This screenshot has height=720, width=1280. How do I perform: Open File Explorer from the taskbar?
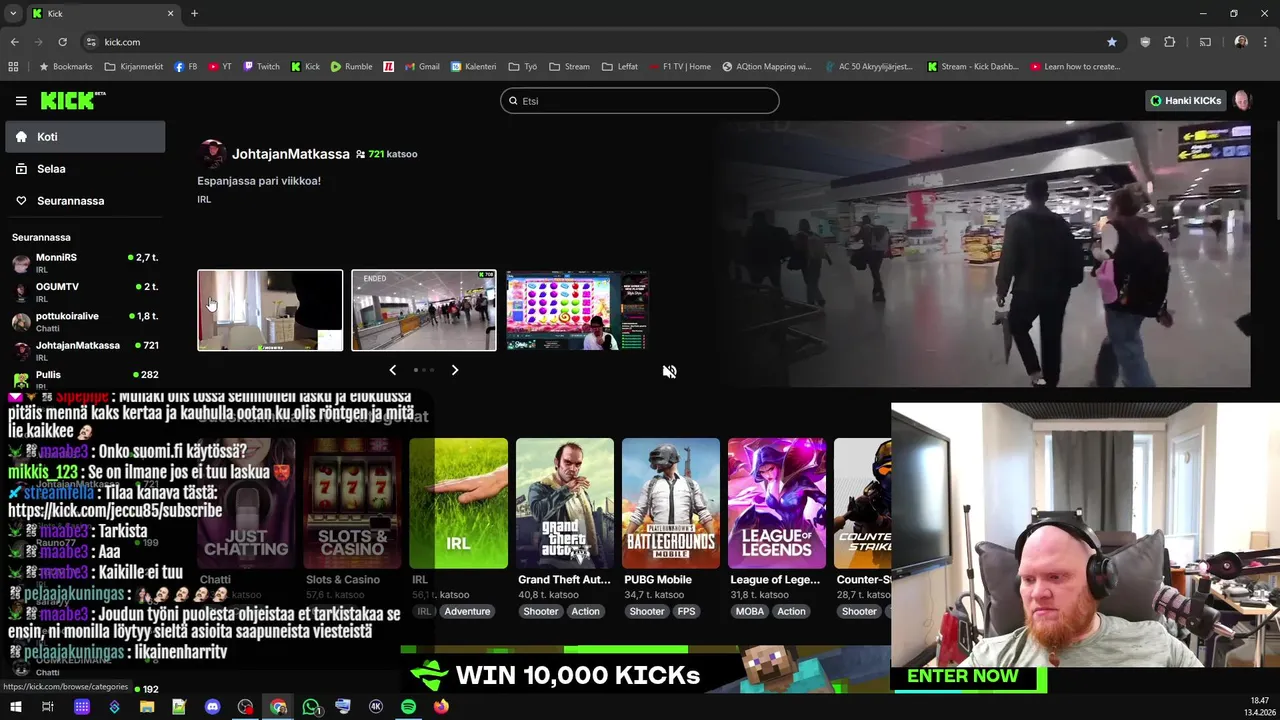click(147, 707)
